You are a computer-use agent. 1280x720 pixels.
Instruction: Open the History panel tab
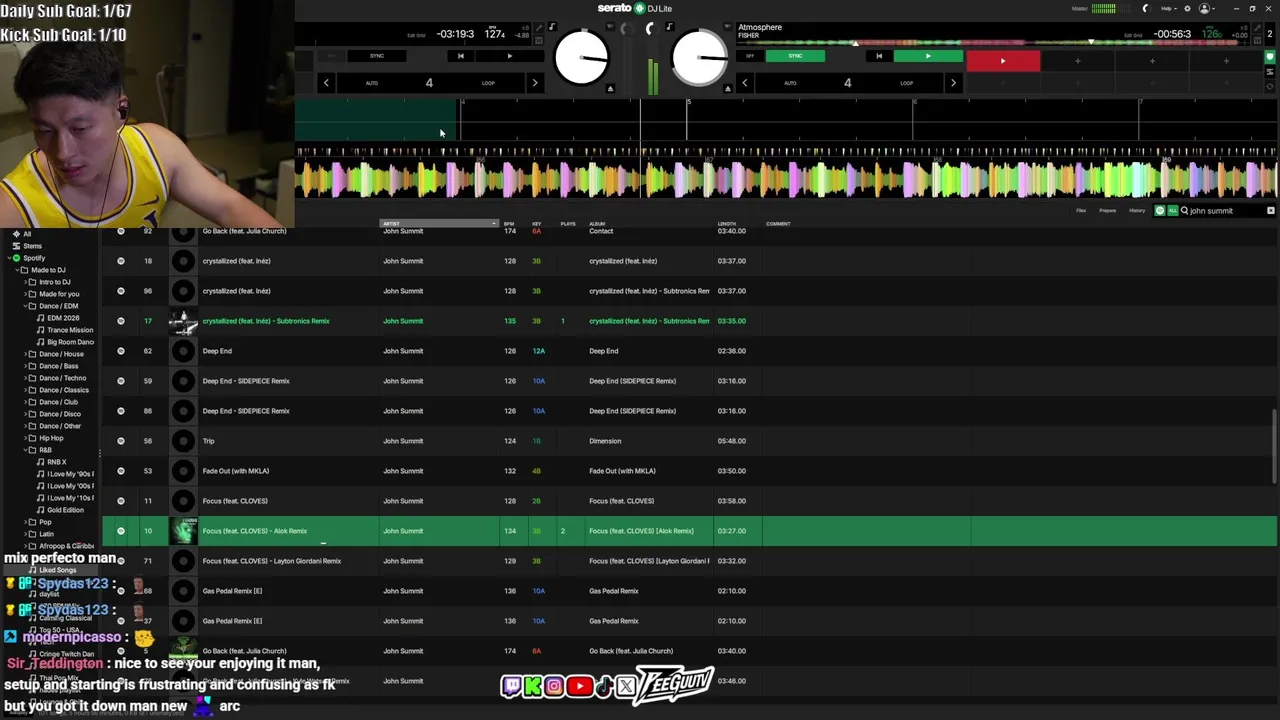point(1137,211)
